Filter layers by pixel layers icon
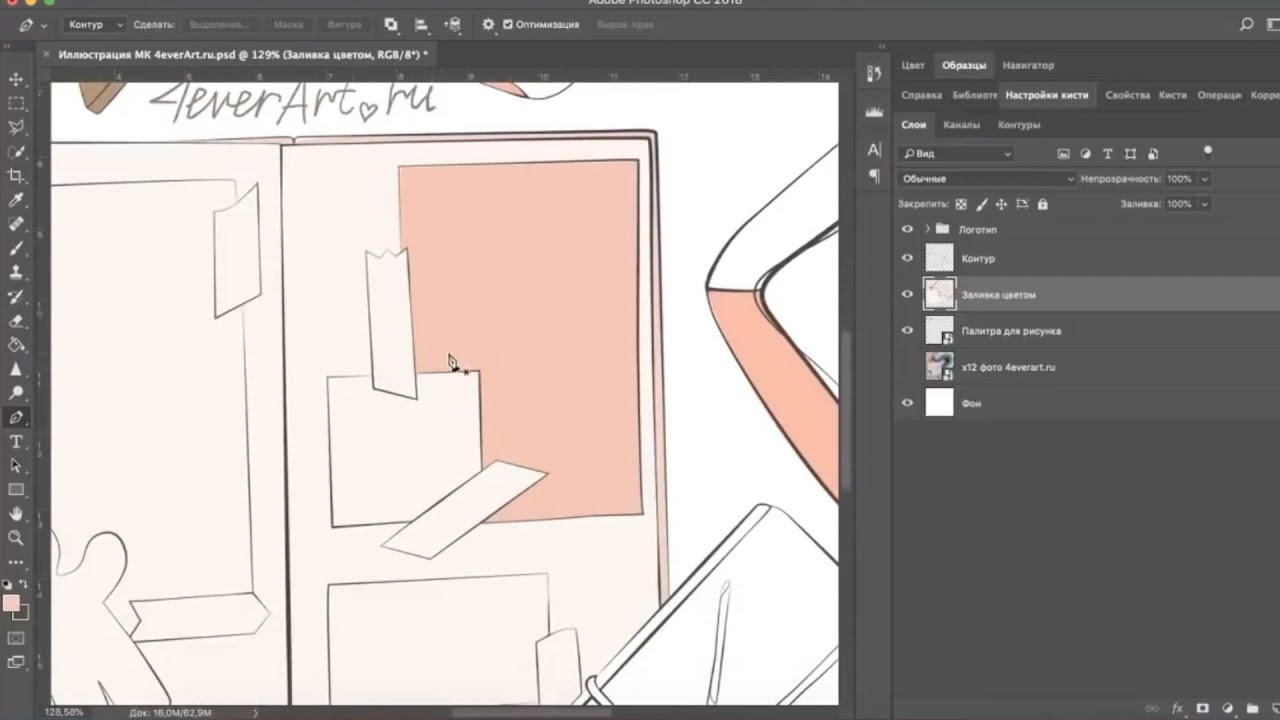 tap(1063, 154)
